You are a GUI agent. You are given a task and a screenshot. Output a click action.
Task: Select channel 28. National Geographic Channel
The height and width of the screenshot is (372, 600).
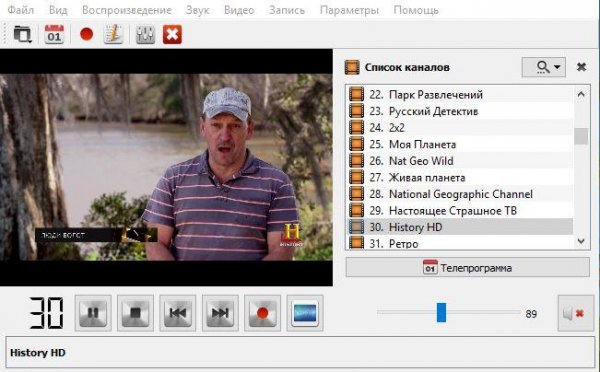coord(460,194)
